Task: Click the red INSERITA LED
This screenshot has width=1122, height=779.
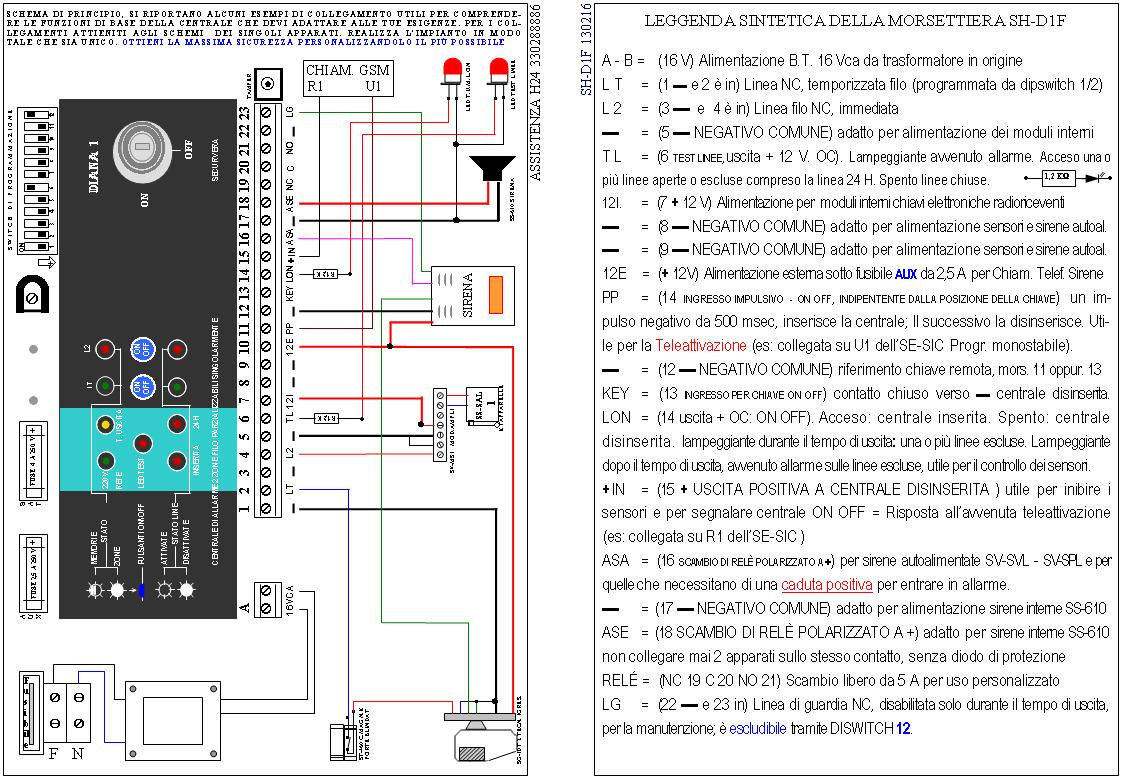Action: pos(176,460)
